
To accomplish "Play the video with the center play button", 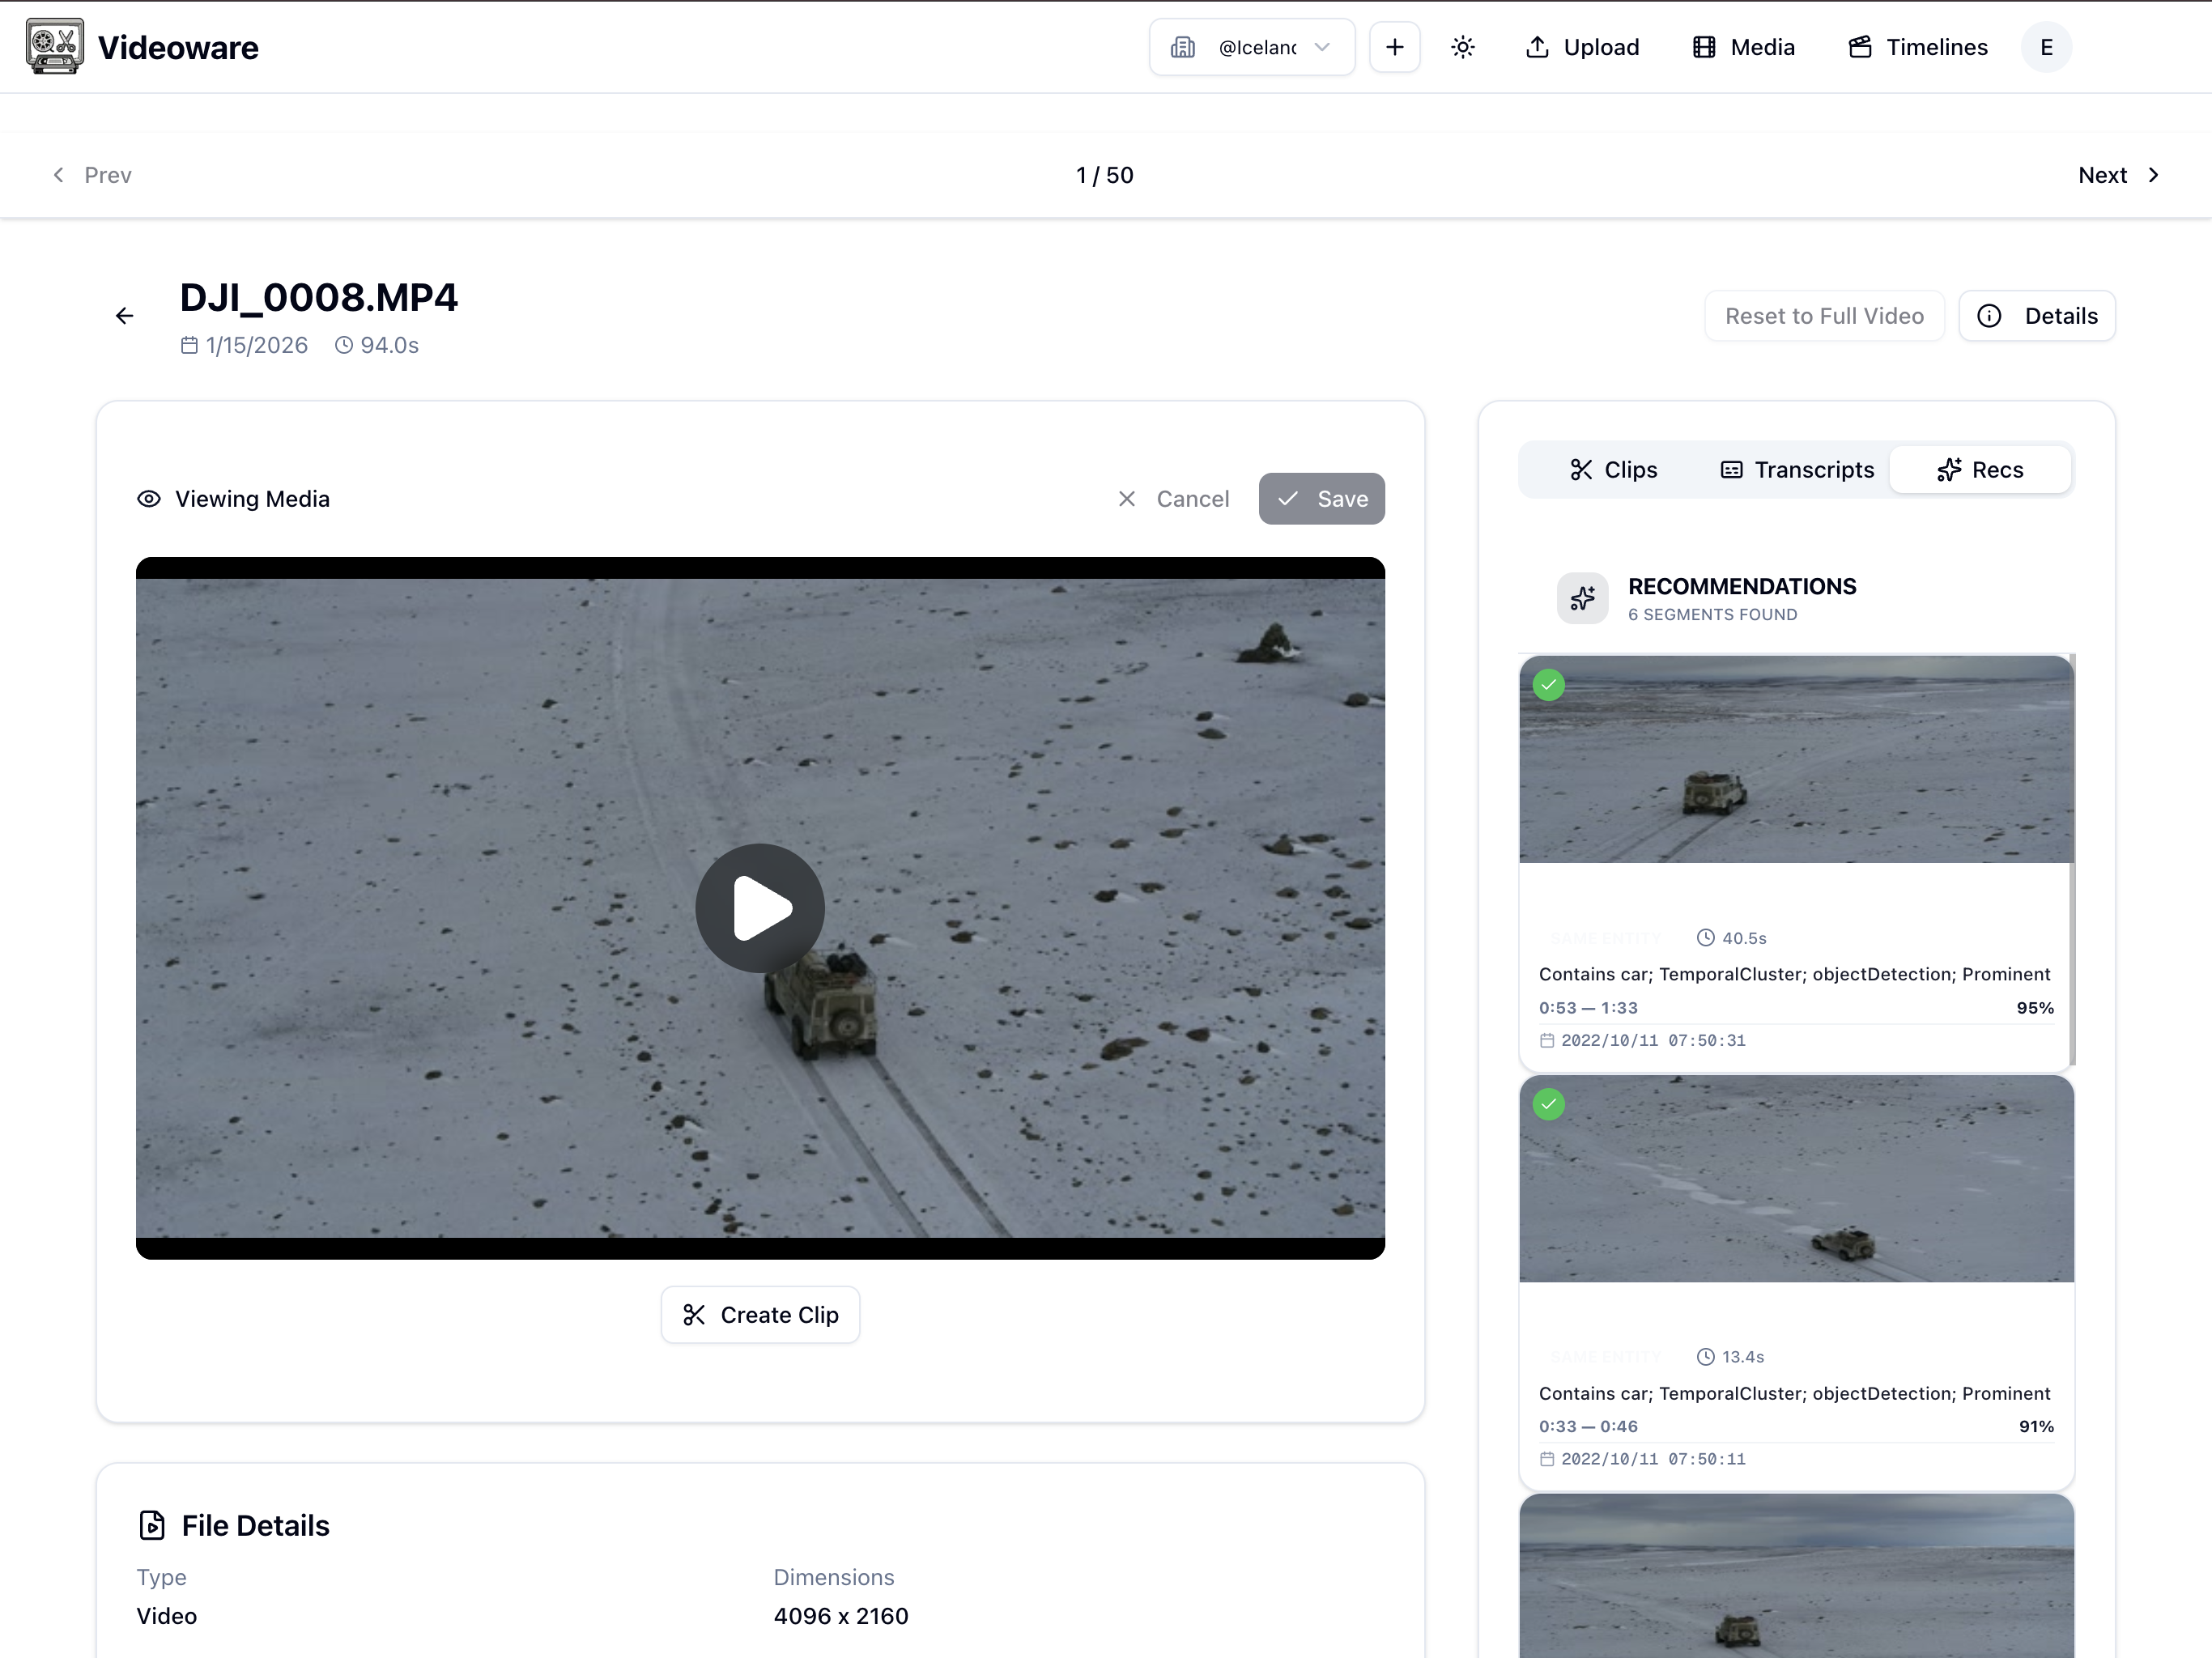I will point(760,908).
